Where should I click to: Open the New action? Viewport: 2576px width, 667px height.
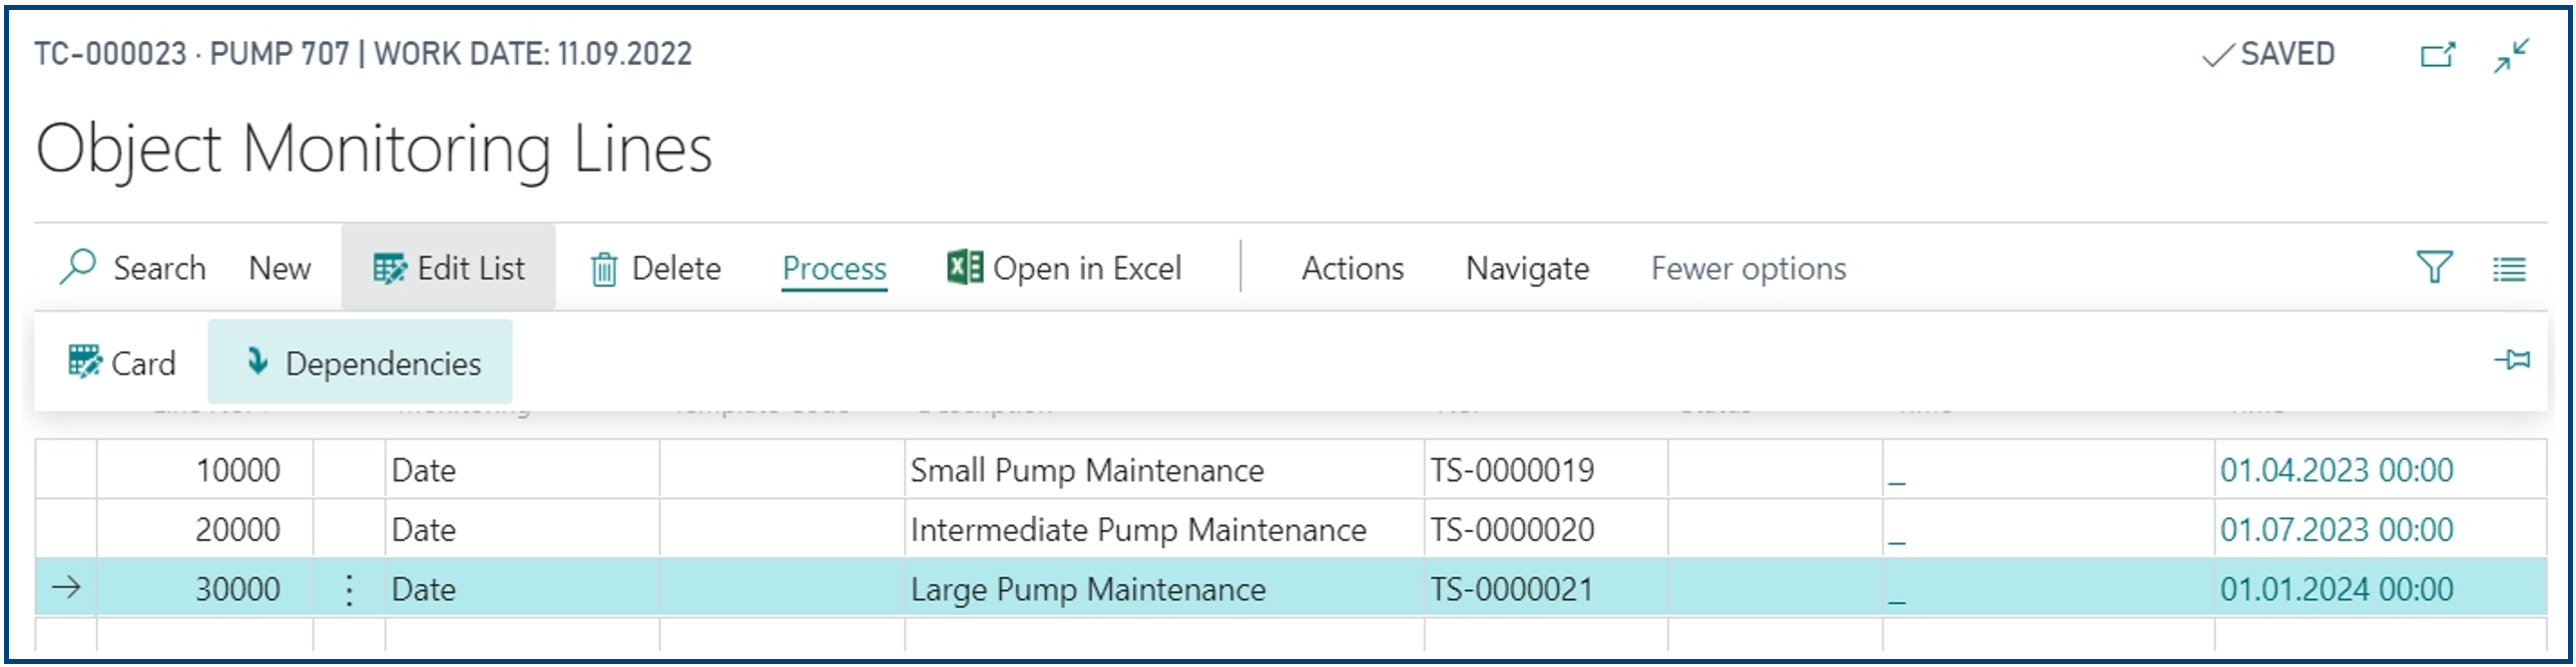280,268
